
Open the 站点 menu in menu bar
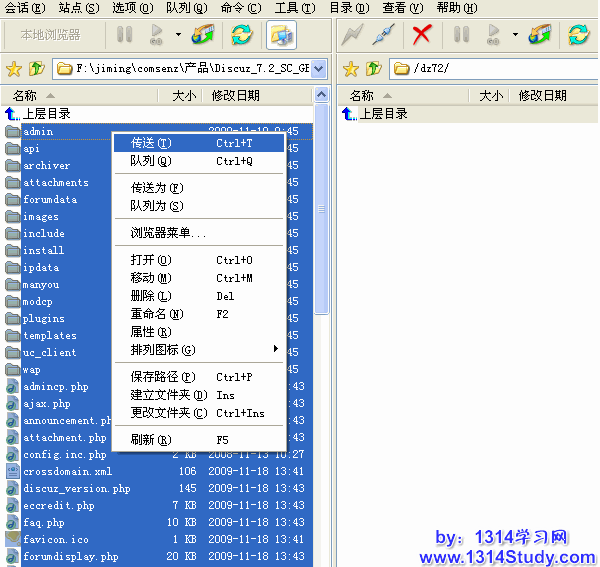point(78,8)
